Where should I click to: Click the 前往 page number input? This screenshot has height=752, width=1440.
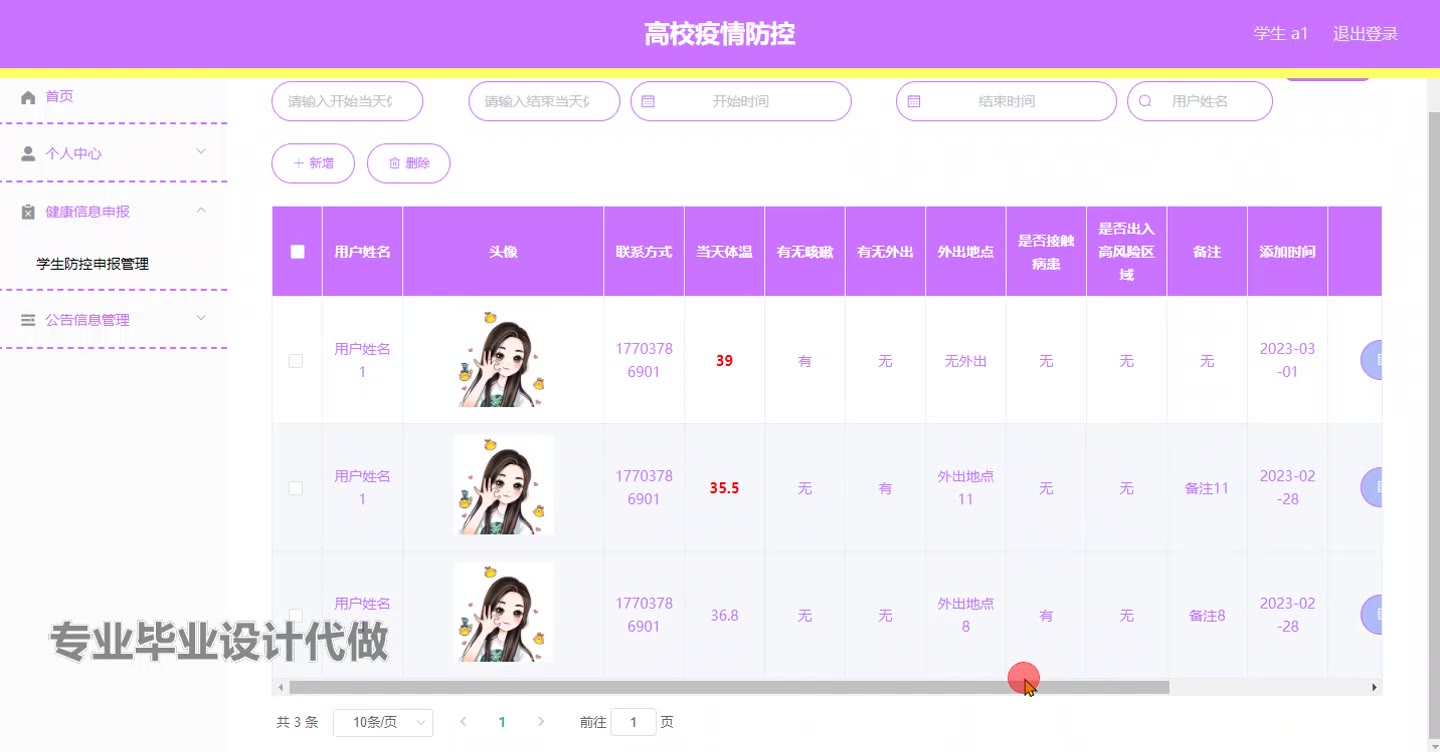(633, 722)
